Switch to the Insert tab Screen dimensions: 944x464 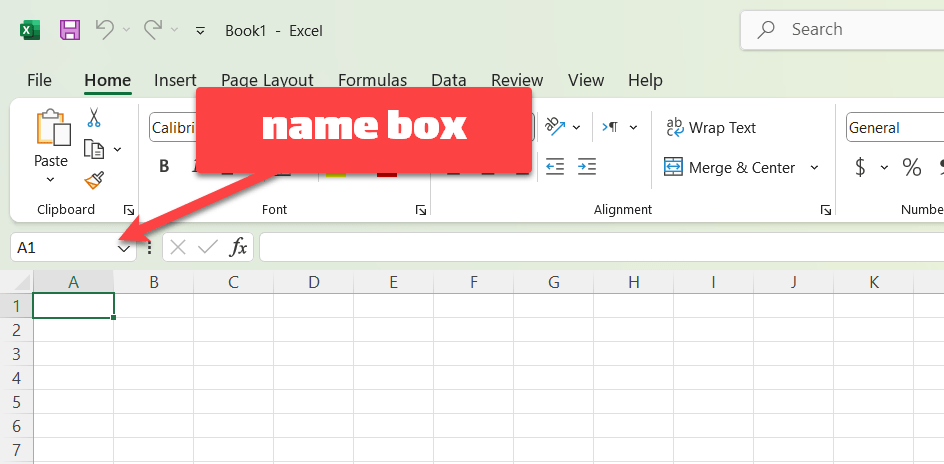tap(175, 80)
